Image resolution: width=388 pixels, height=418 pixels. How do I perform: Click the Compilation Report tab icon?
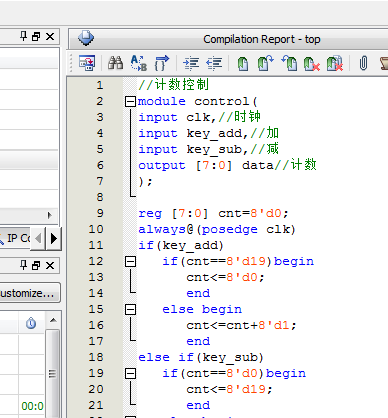coord(86,38)
